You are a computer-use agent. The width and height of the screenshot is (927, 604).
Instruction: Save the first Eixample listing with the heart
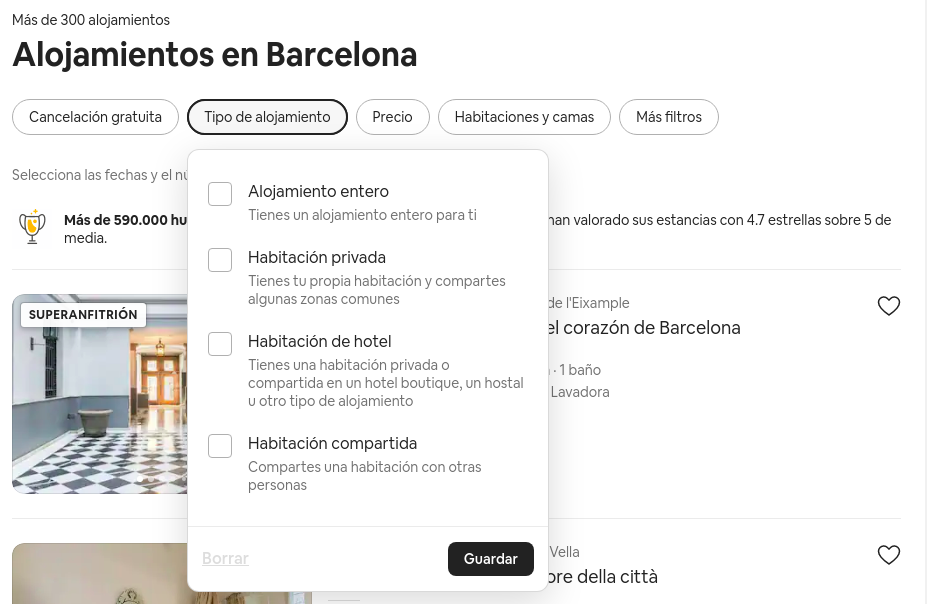(x=888, y=306)
